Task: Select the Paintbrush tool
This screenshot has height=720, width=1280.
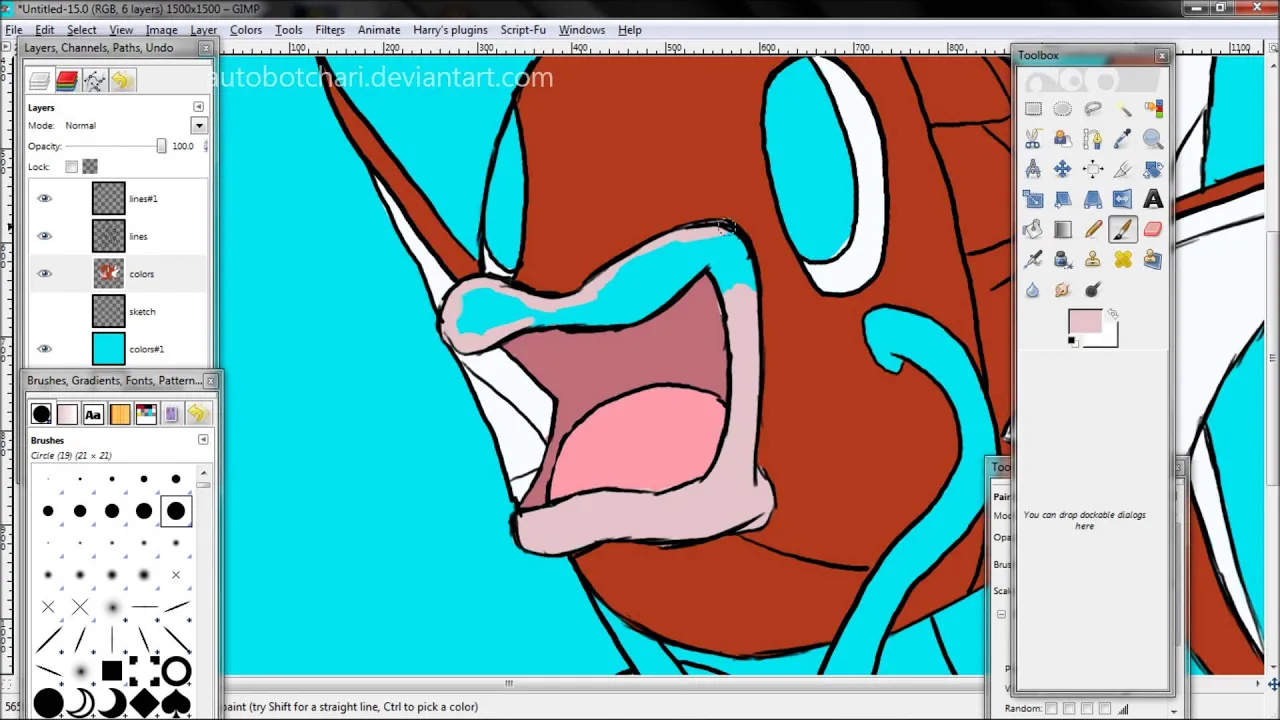Action: 1123,230
